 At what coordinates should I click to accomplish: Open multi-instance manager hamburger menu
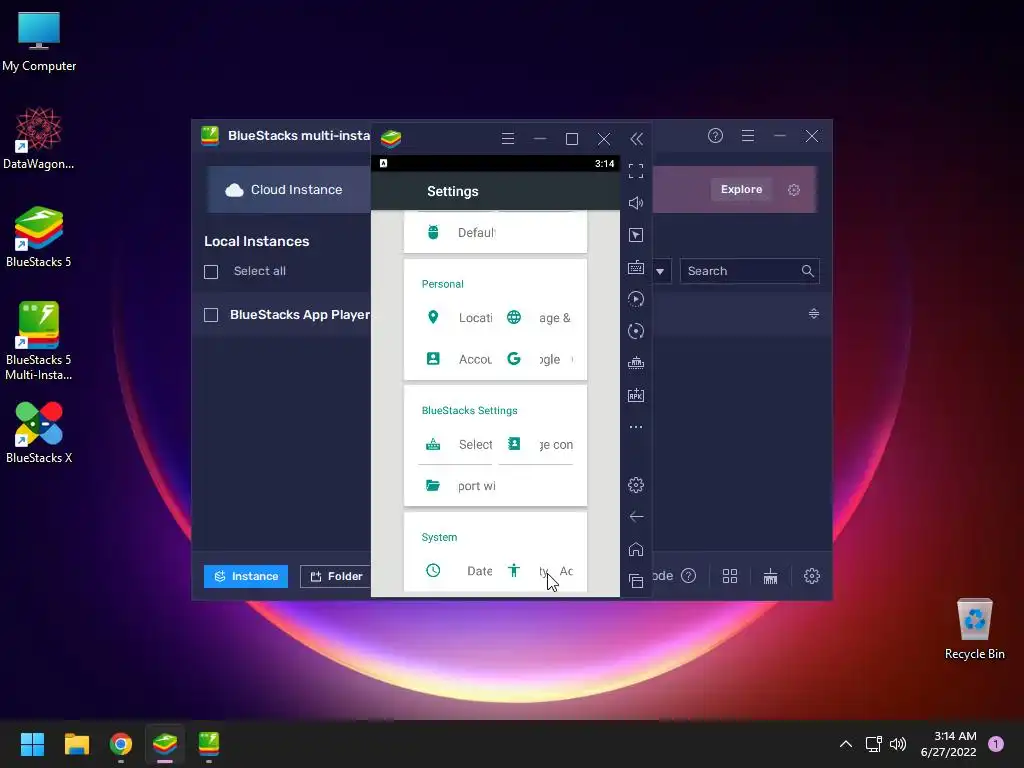coord(748,135)
